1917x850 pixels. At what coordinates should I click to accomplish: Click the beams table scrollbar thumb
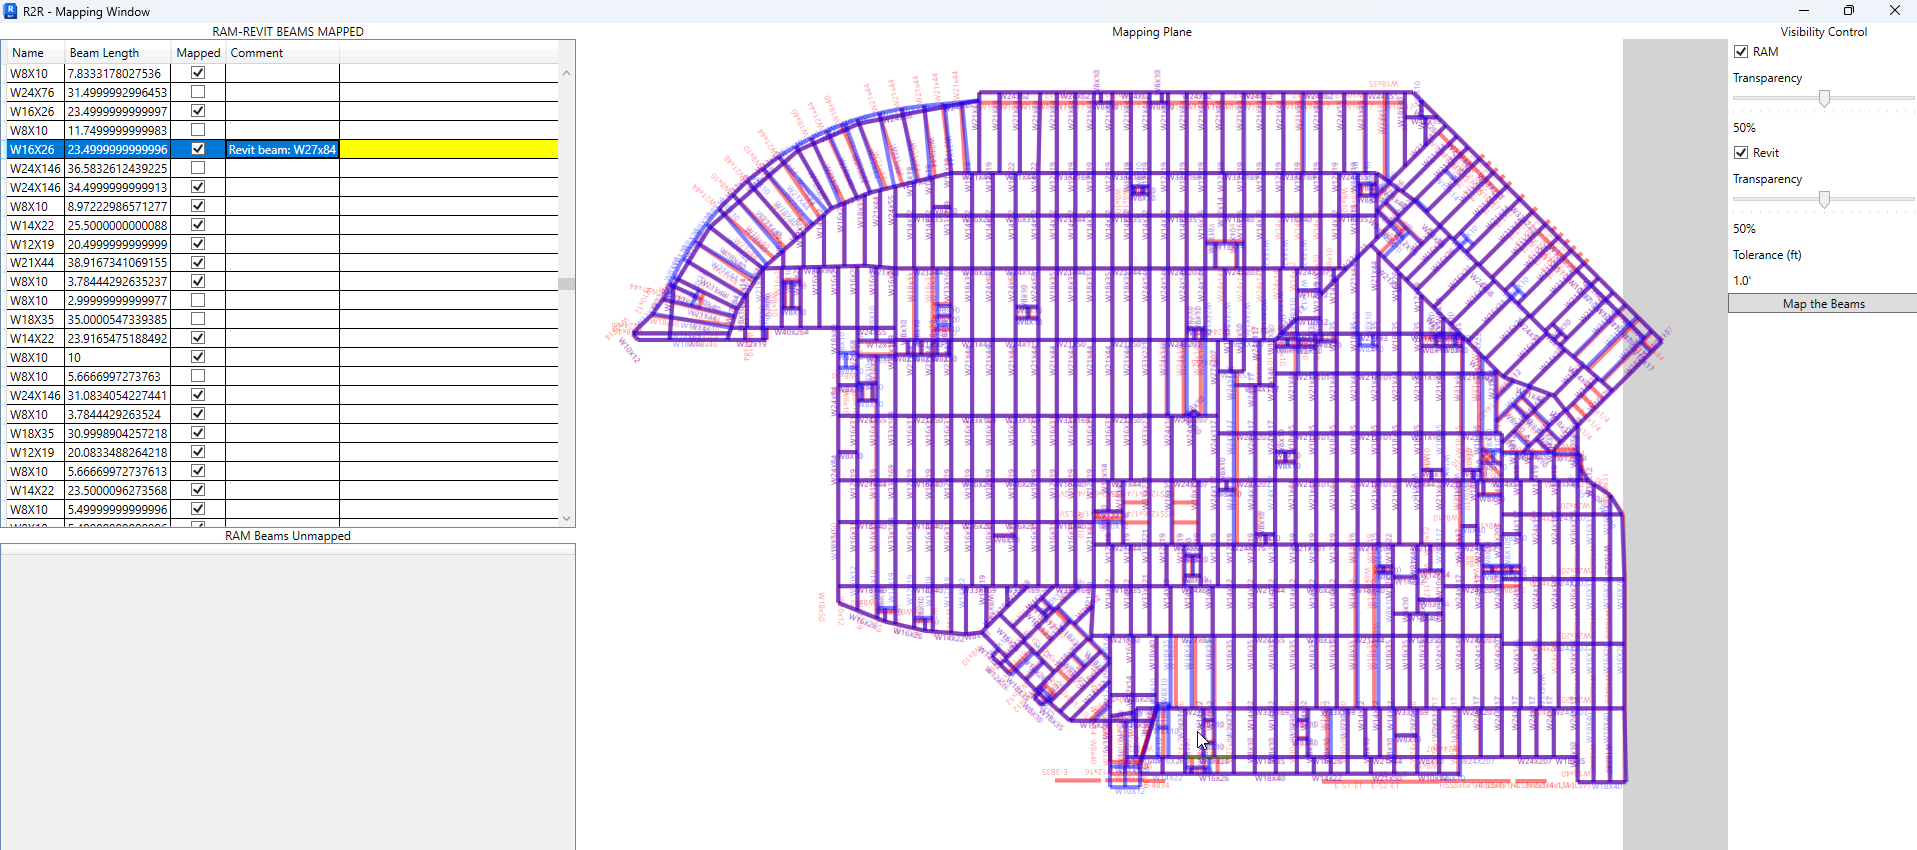point(567,284)
